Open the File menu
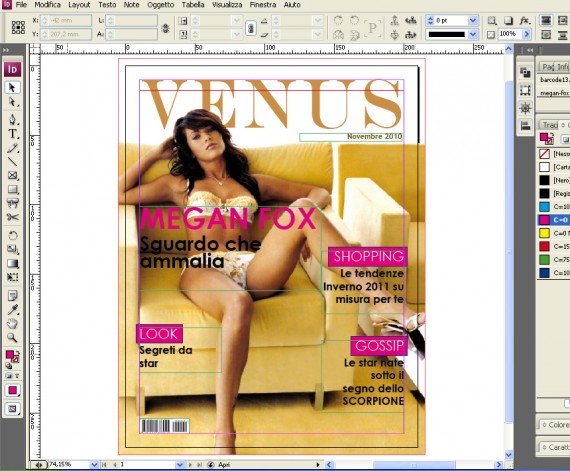Screen dimensions: 570x471 21,5
